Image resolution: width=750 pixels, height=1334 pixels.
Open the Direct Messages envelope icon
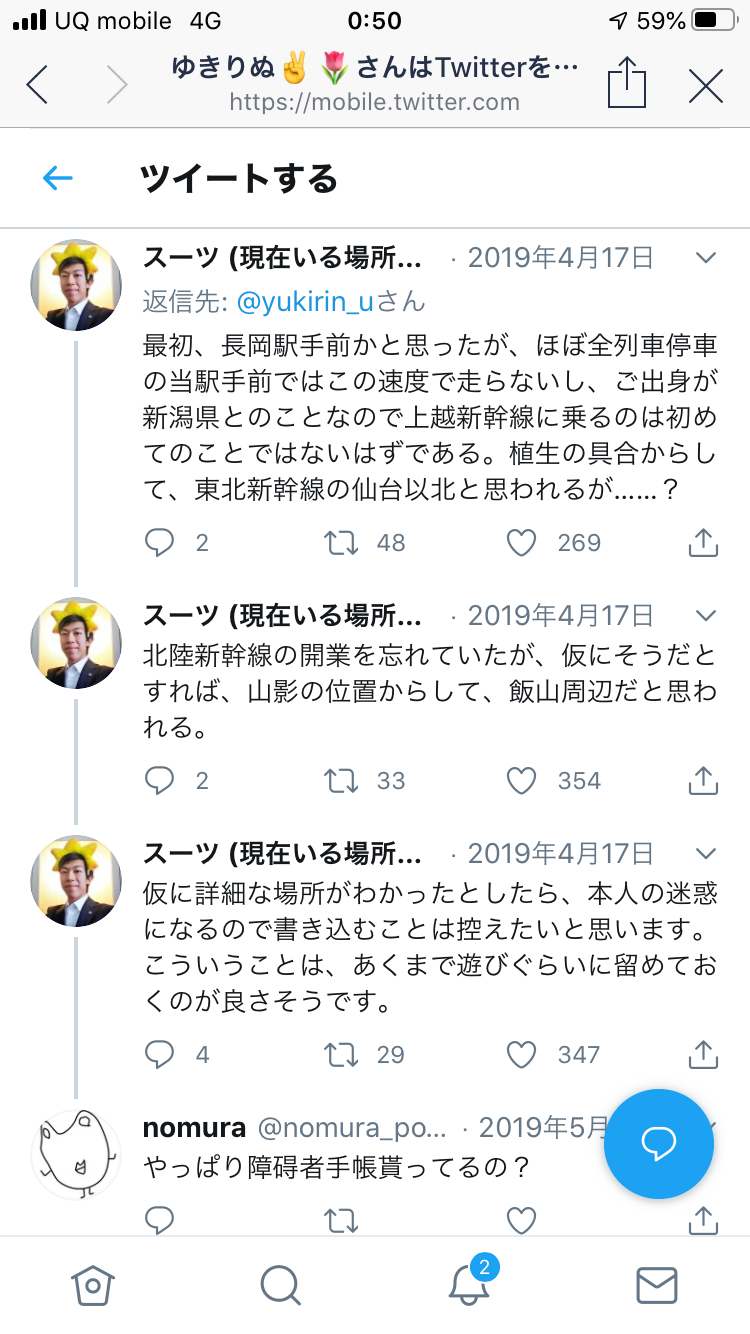(657, 1284)
